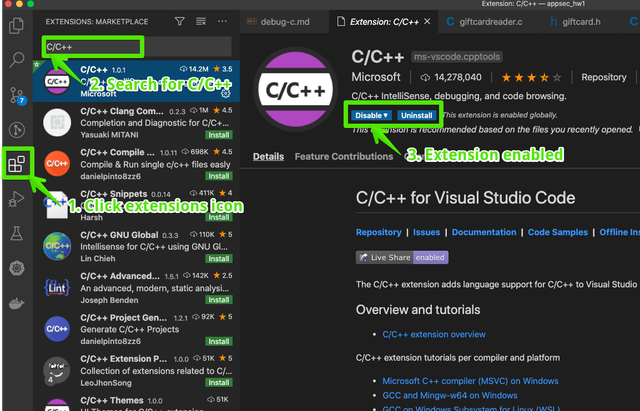Install C/C++ Clang Completion extension
The image size is (640, 411).
[219, 135]
